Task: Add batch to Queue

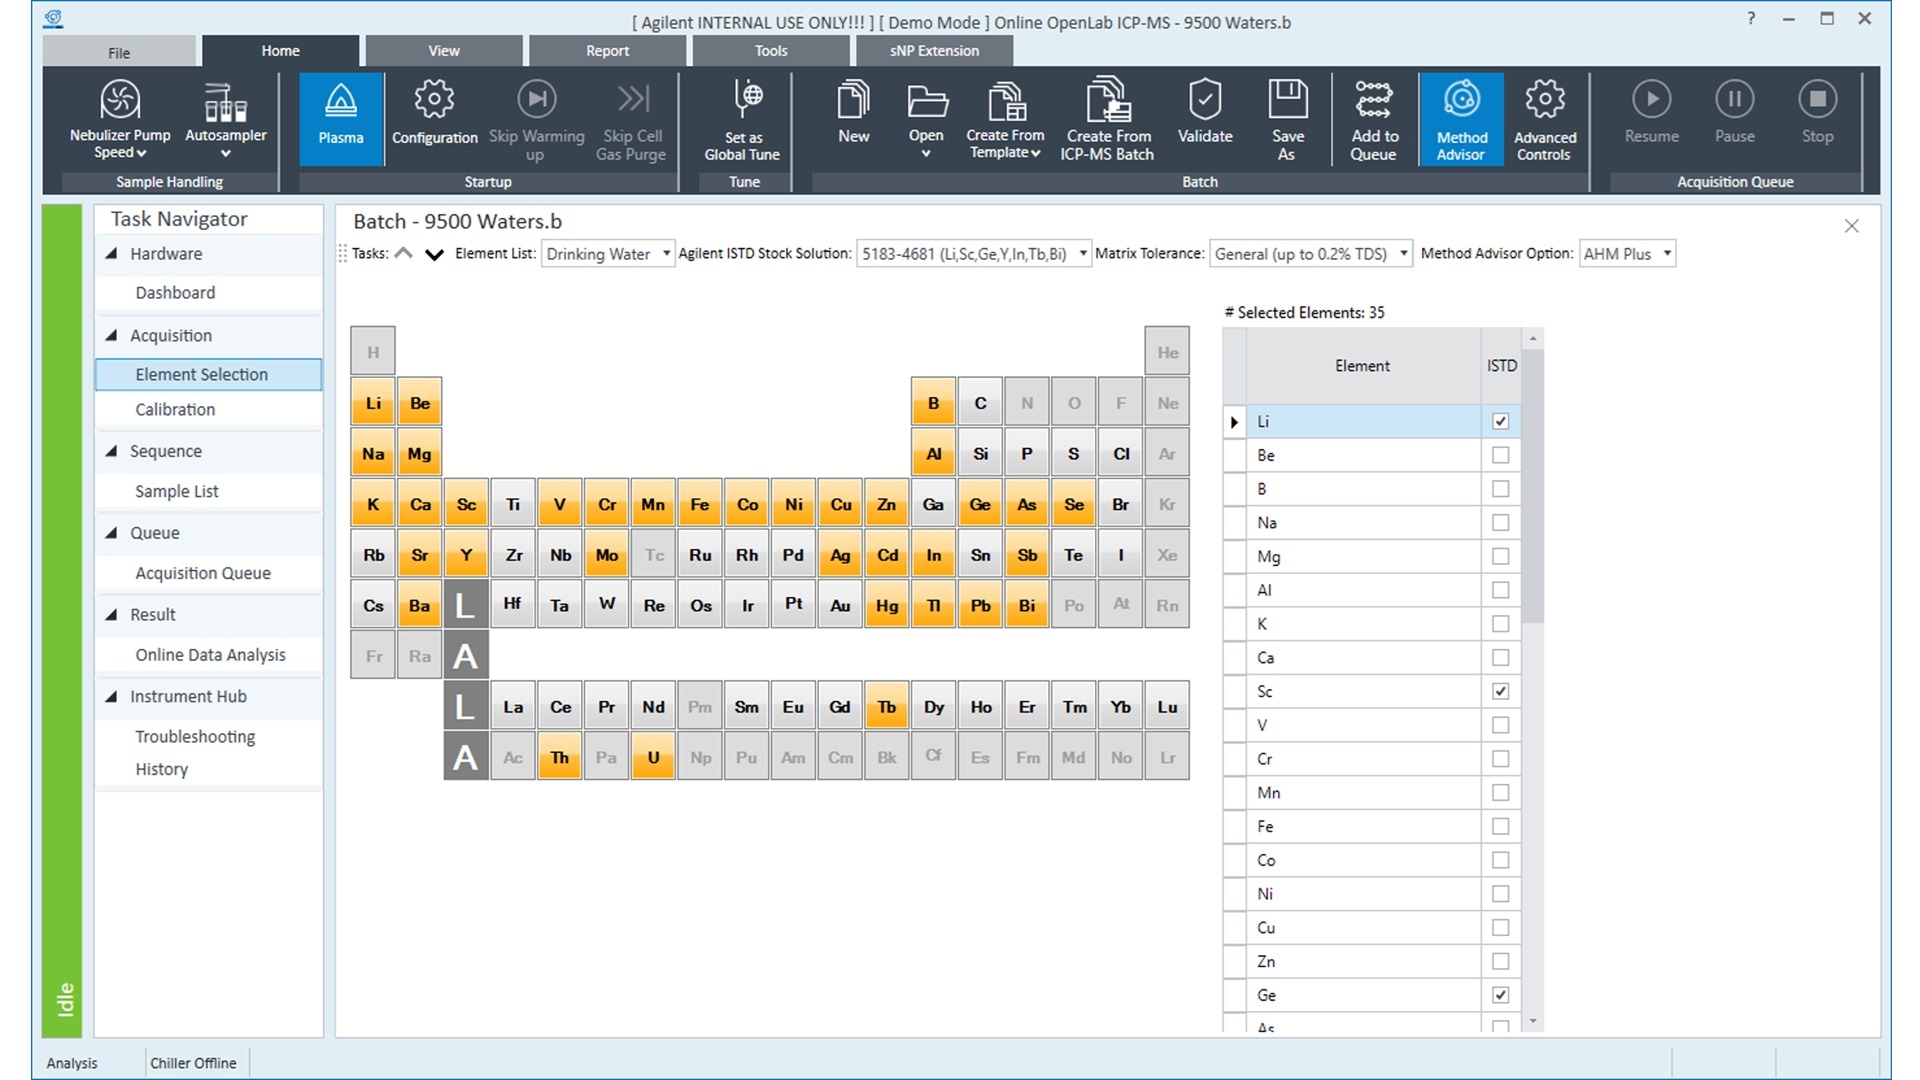Action: (x=1374, y=120)
